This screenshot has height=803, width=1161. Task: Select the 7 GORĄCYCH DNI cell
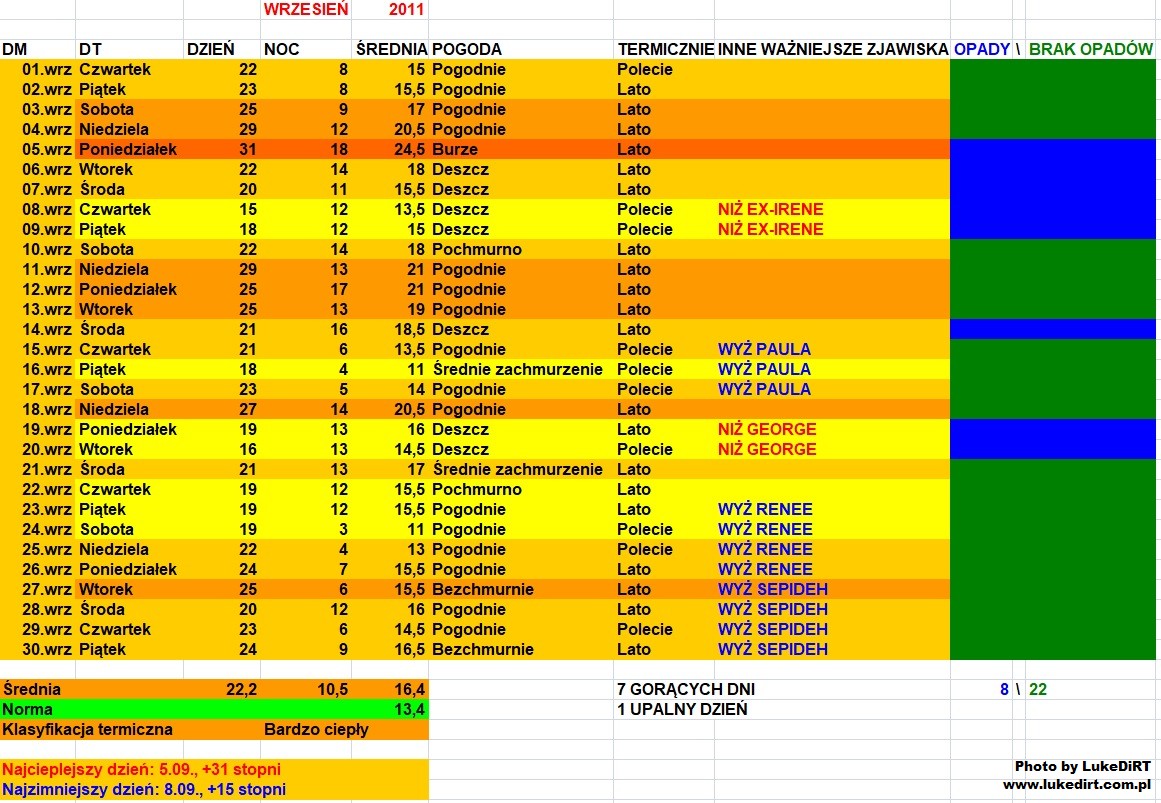pos(686,689)
